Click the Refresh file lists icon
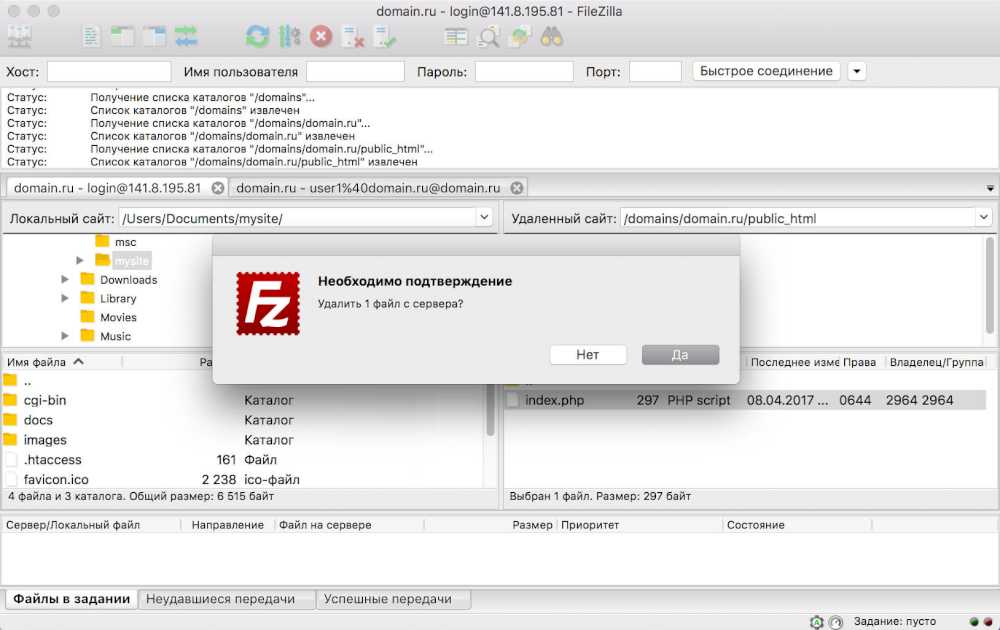The image size is (1000, 630). click(x=257, y=37)
